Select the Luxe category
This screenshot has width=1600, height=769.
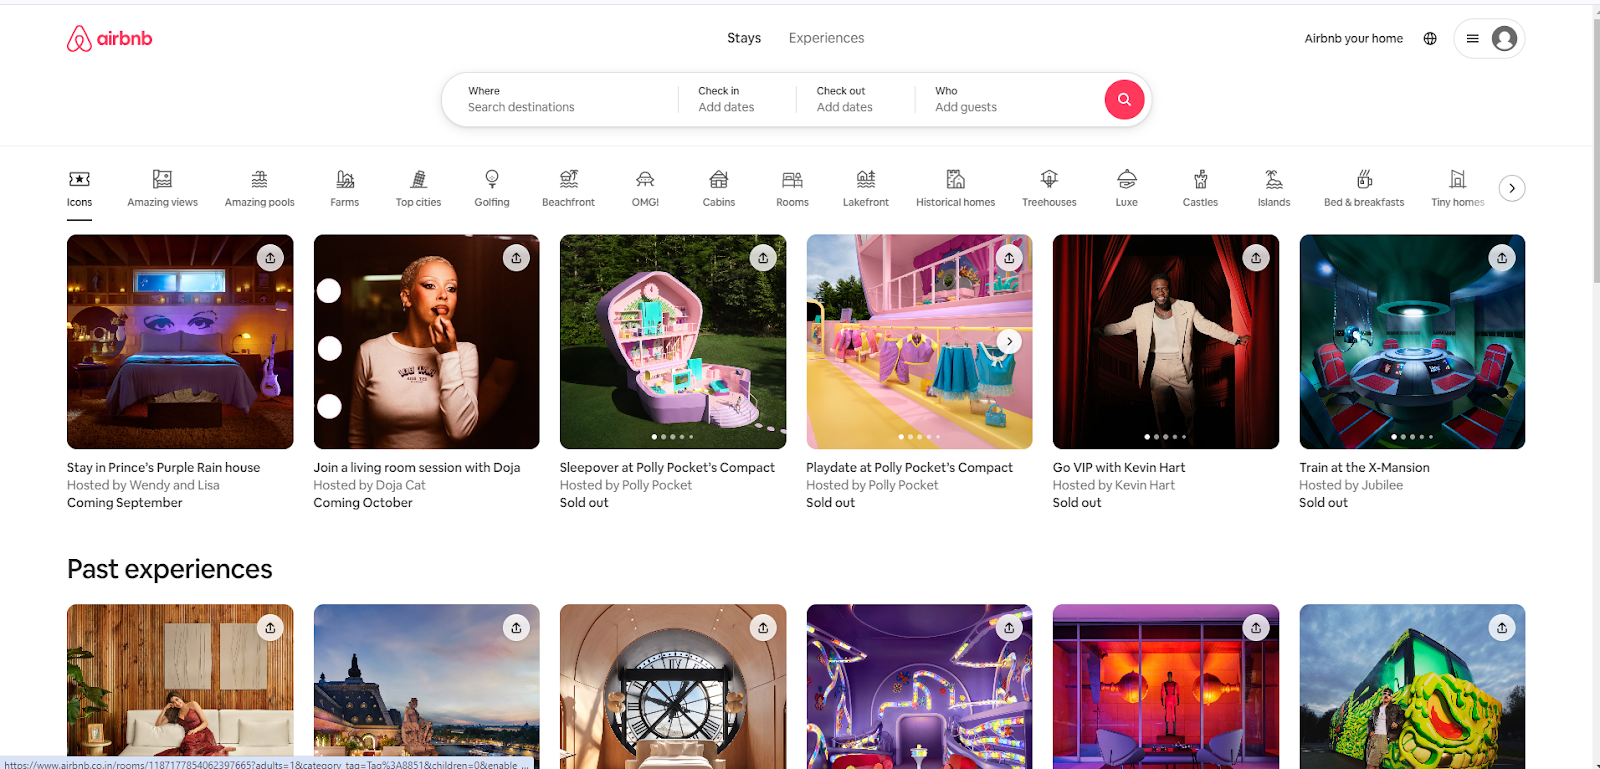coord(1126,188)
